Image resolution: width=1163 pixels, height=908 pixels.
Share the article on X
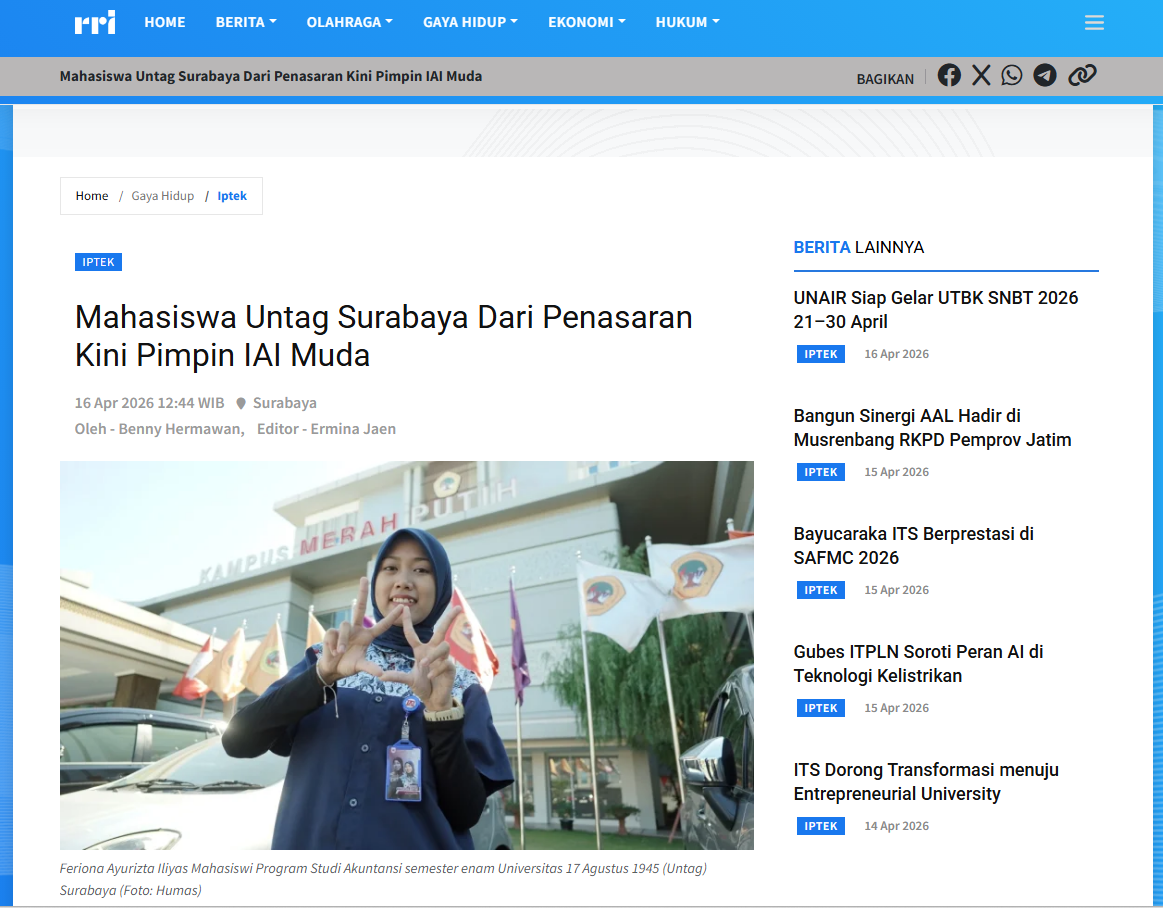click(980, 74)
